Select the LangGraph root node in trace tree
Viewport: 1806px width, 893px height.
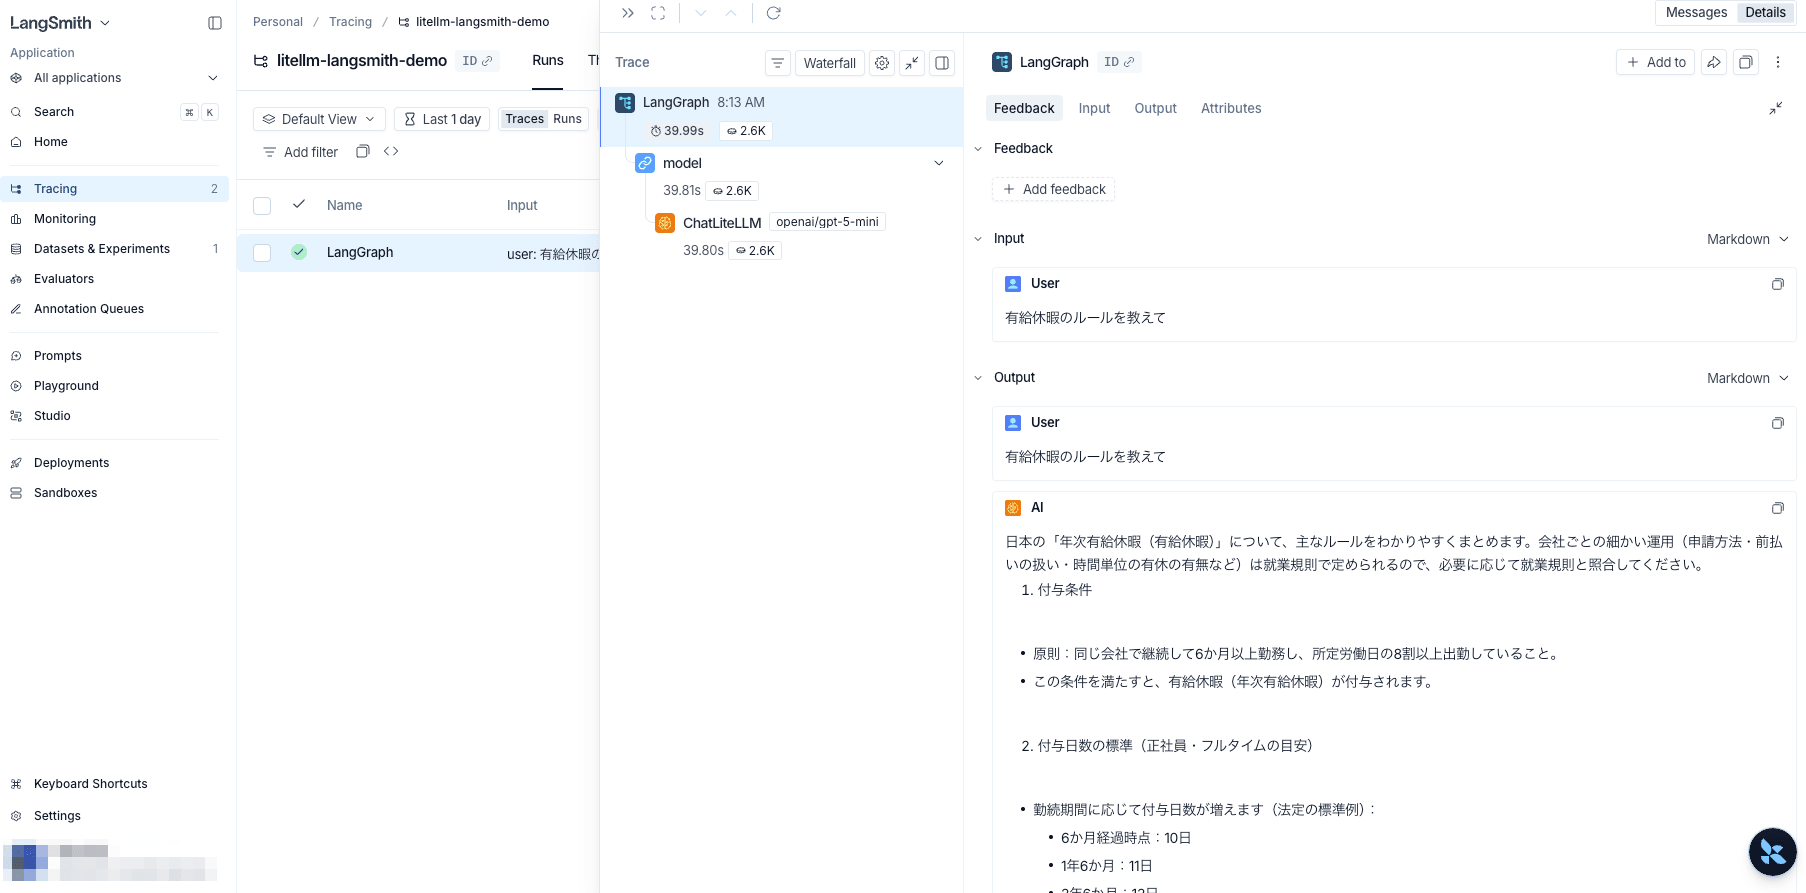pyautogui.click(x=782, y=117)
